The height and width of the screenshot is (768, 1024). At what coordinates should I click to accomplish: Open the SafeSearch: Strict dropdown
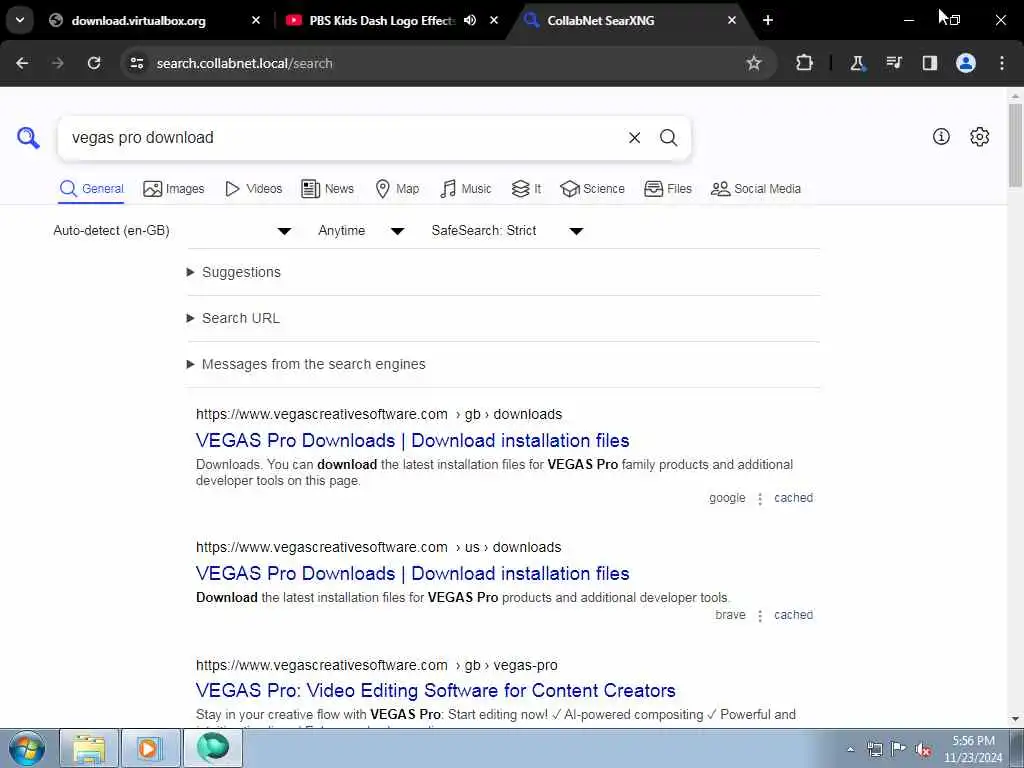[507, 231]
